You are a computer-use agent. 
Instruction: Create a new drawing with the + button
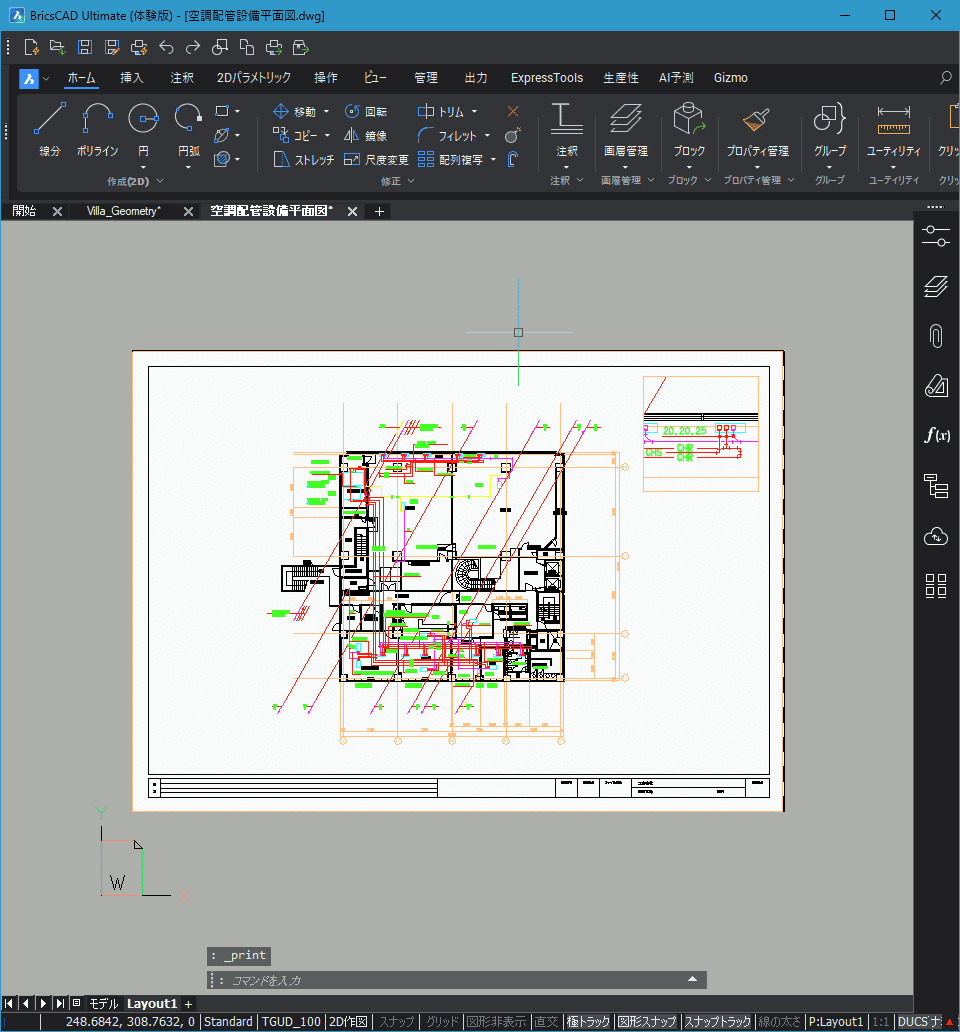tap(378, 211)
